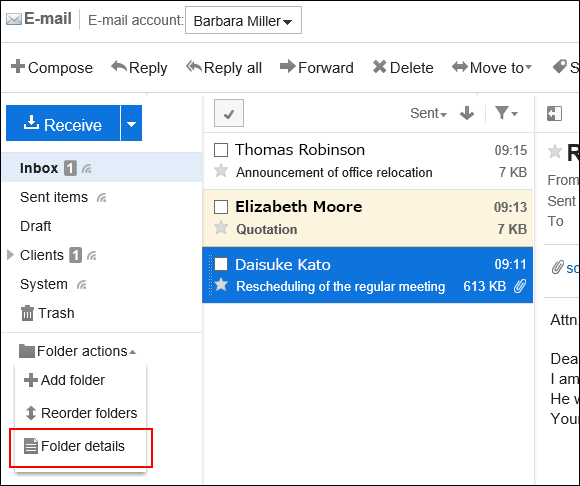Check the Thomas Robinson message checkbox
Viewport: 580px width, 486px height.
point(221,150)
